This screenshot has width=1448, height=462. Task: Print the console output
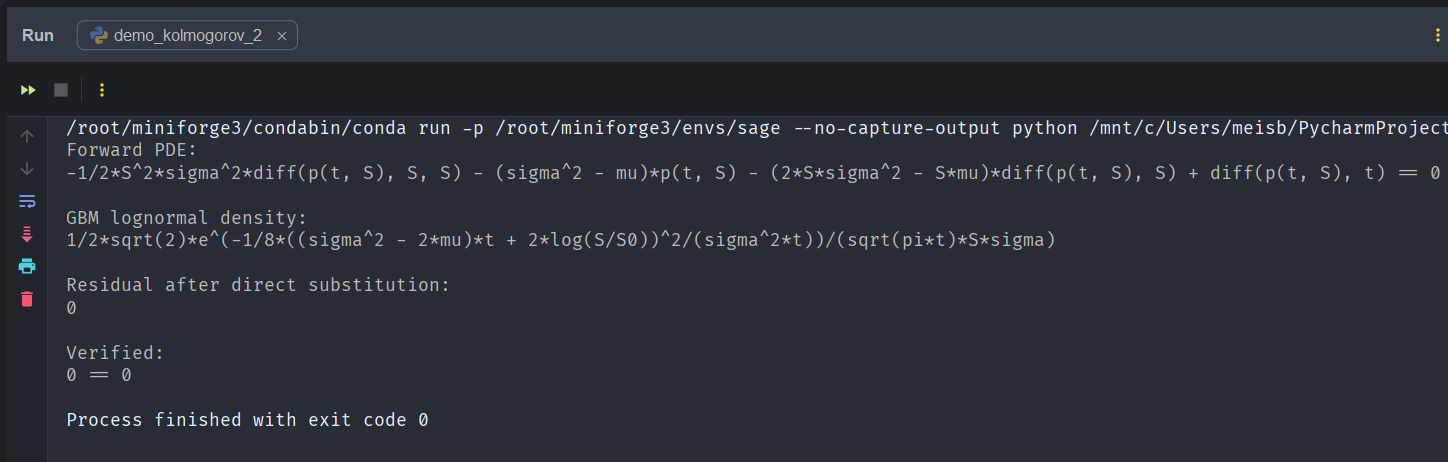point(27,266)
